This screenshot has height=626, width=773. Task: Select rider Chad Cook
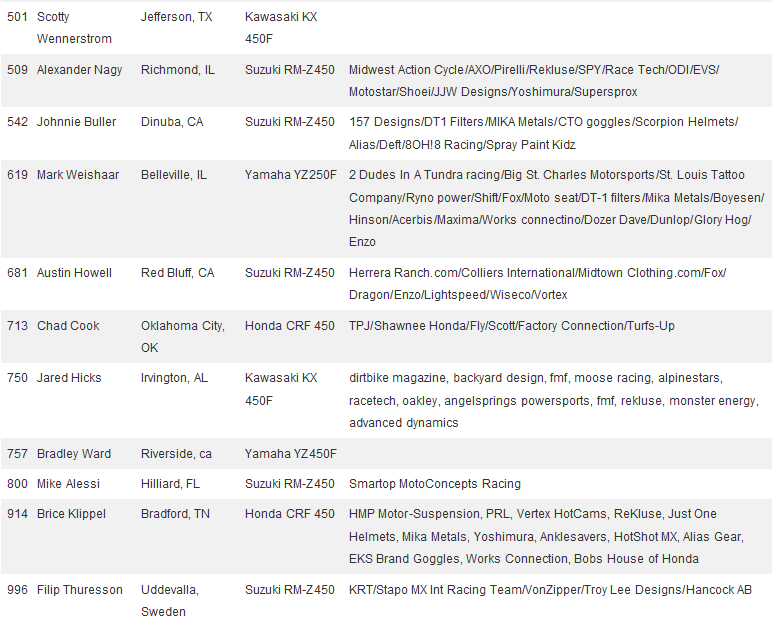pyautogui.click(x=68, y=326)
